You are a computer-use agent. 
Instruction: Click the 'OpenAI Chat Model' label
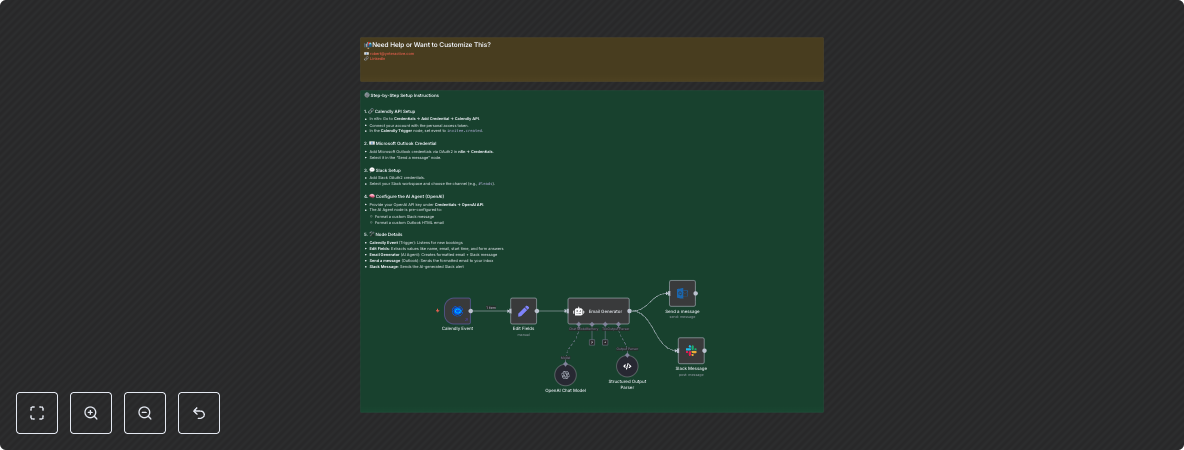click(566, 390)
